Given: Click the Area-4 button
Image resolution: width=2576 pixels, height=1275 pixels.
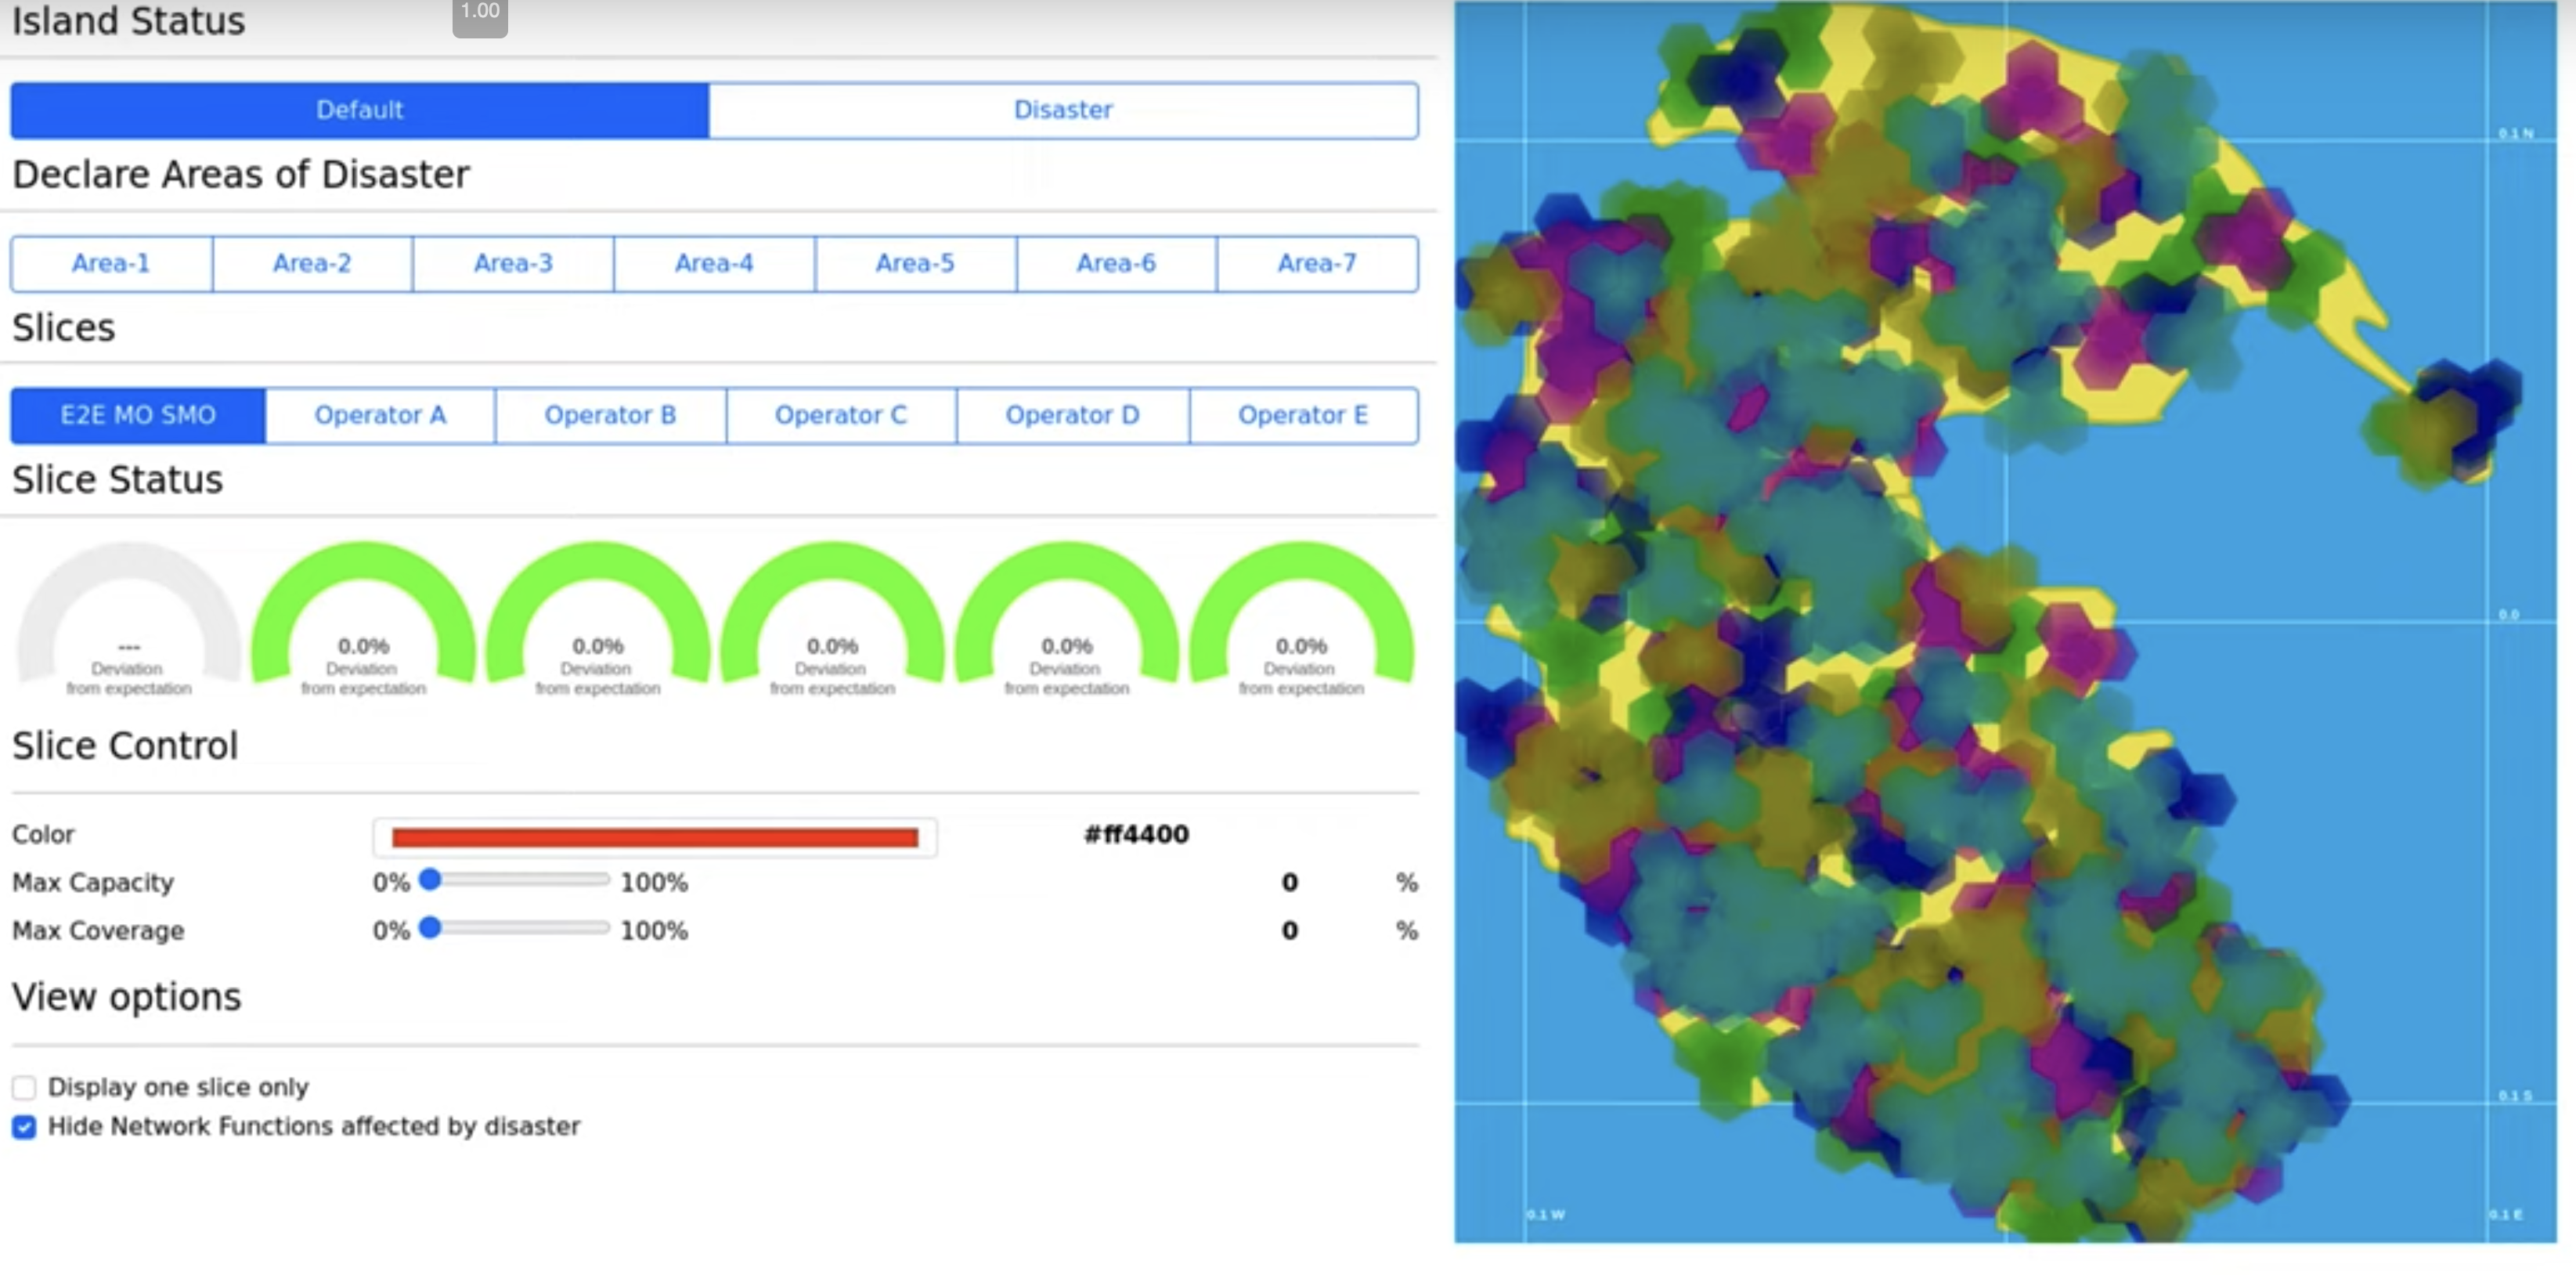Looking at the screenshot, I should (714, 263).
